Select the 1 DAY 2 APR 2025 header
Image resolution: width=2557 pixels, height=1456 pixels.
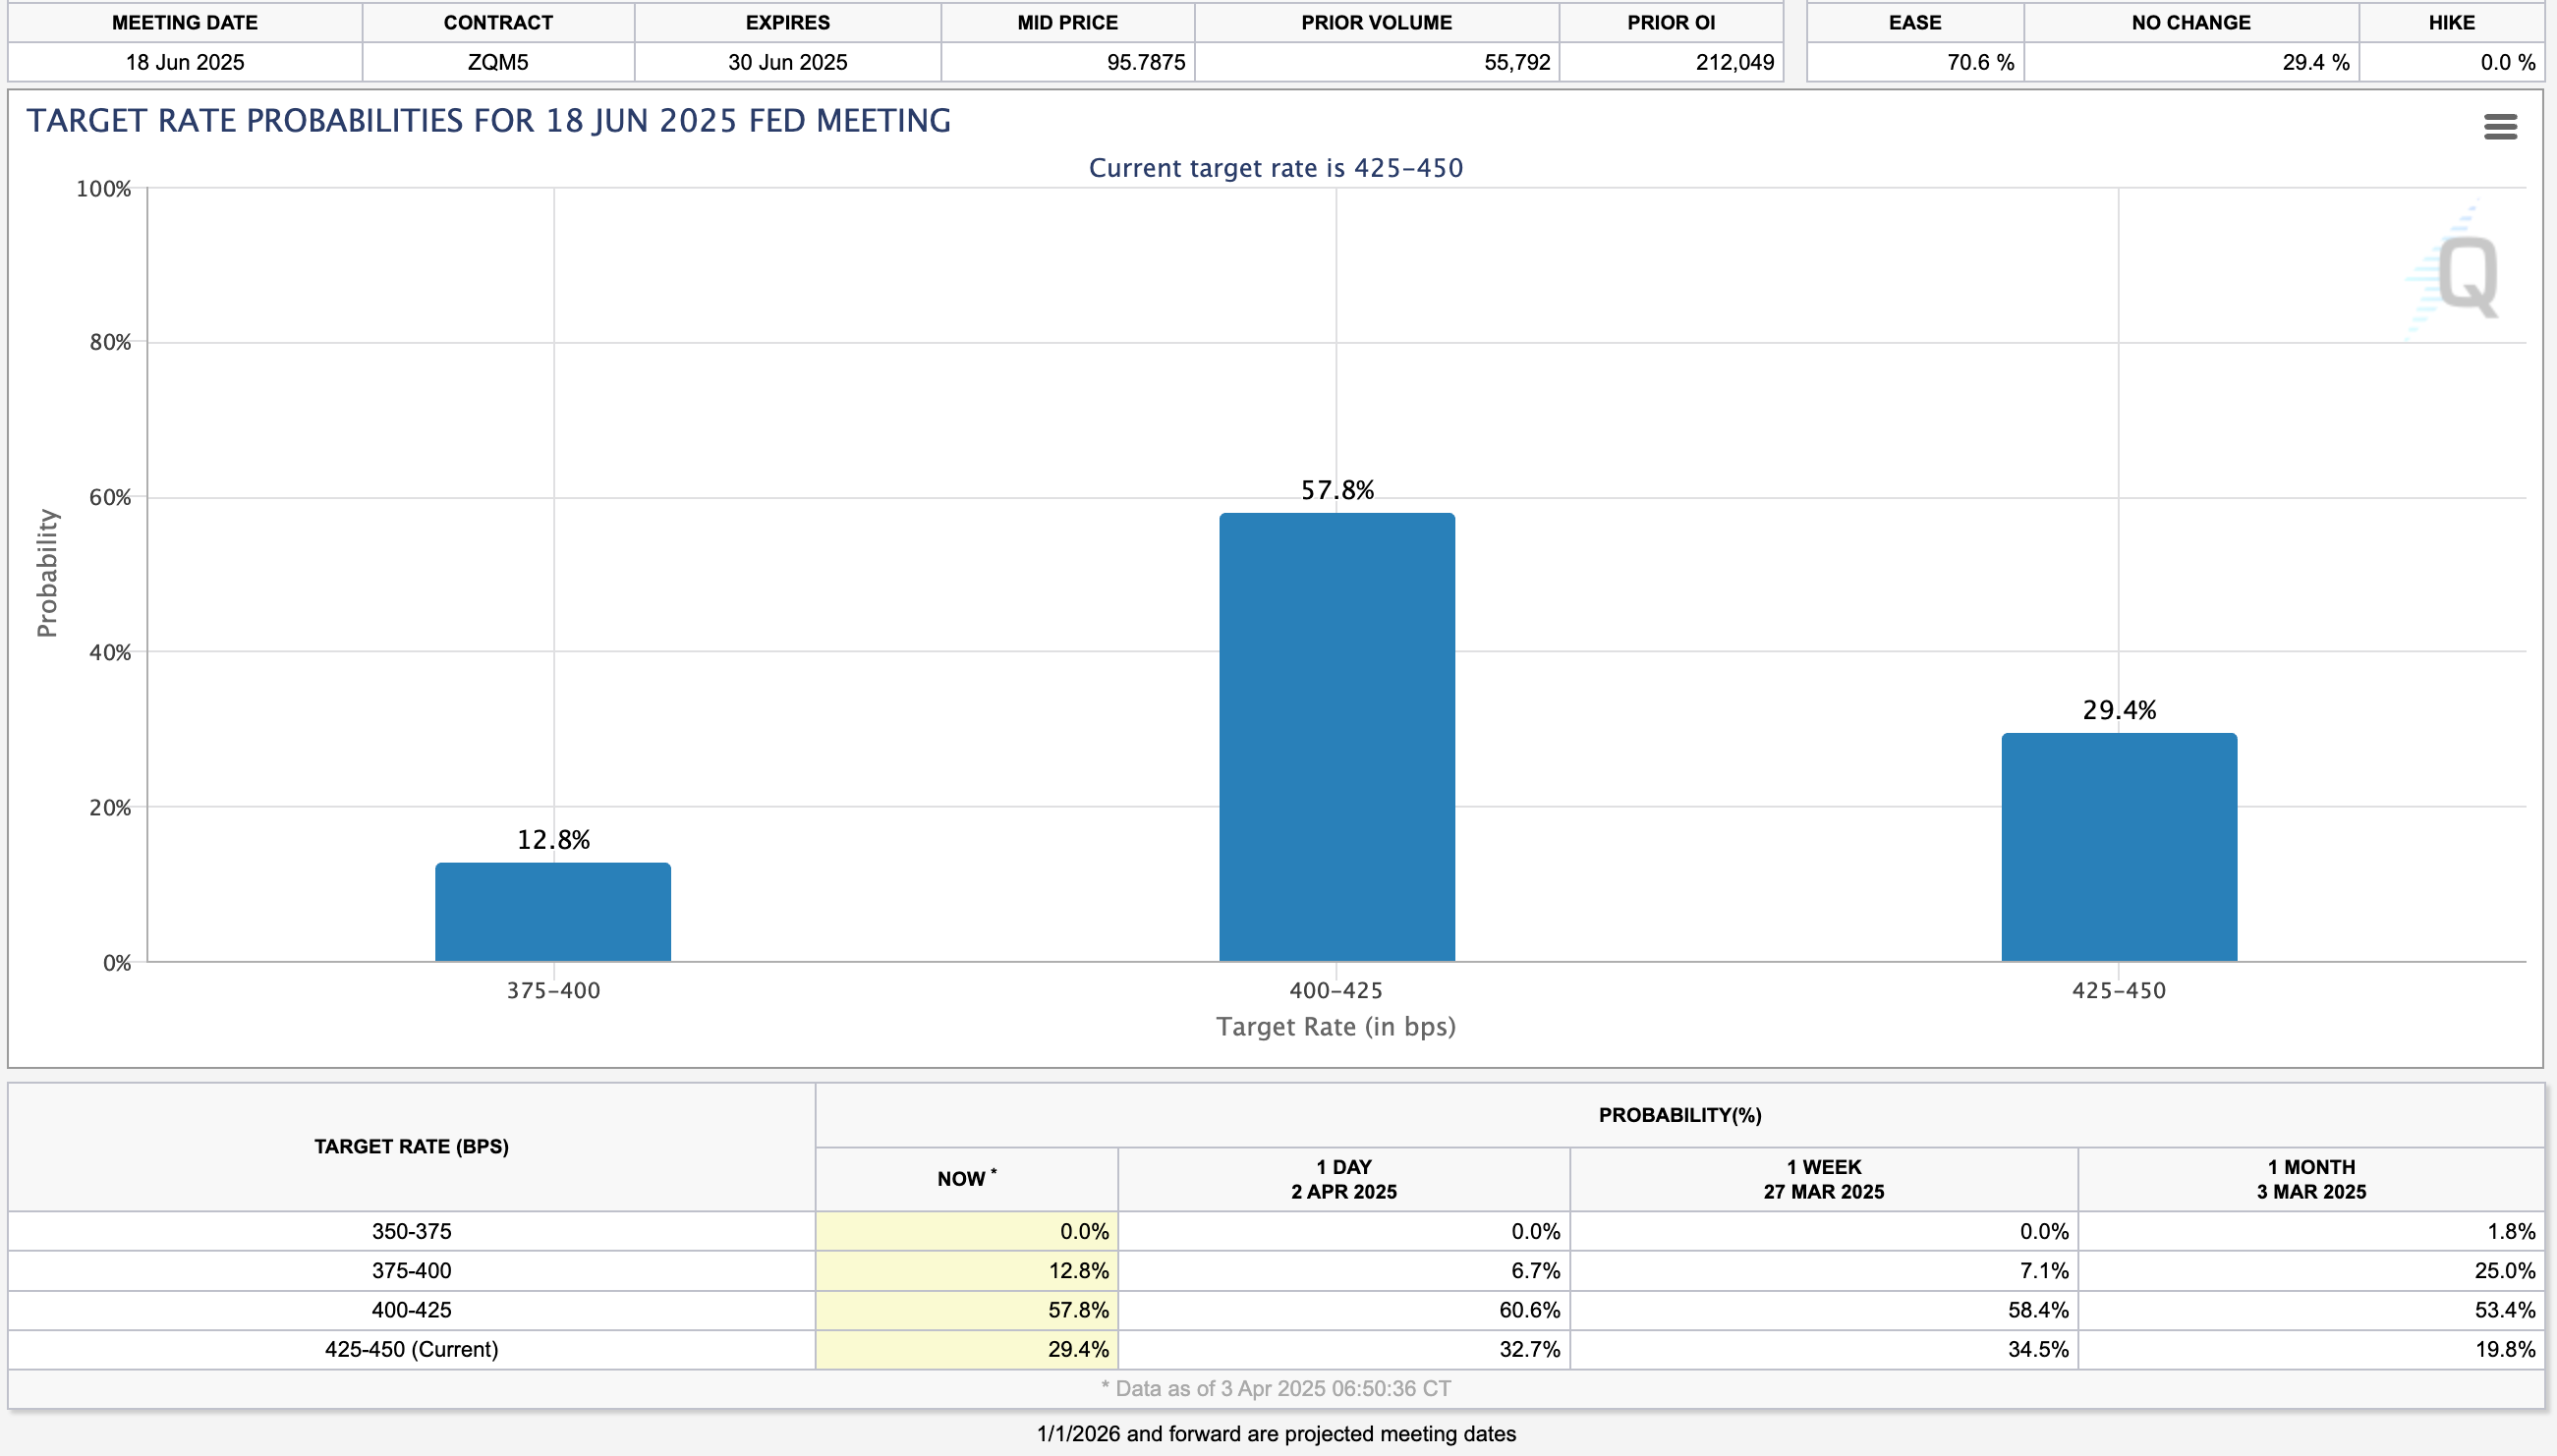click(1343, 1178)
